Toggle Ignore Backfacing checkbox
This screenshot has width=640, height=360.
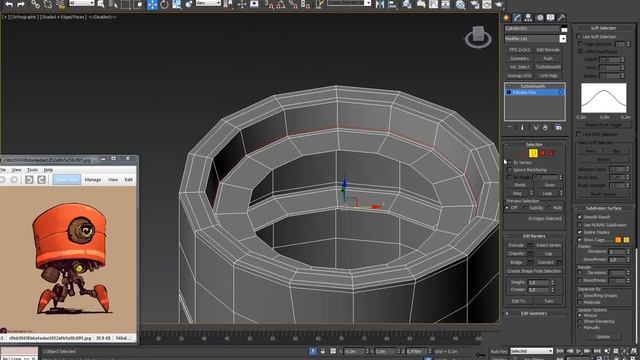pyautogui.click(x=509, y=170)
